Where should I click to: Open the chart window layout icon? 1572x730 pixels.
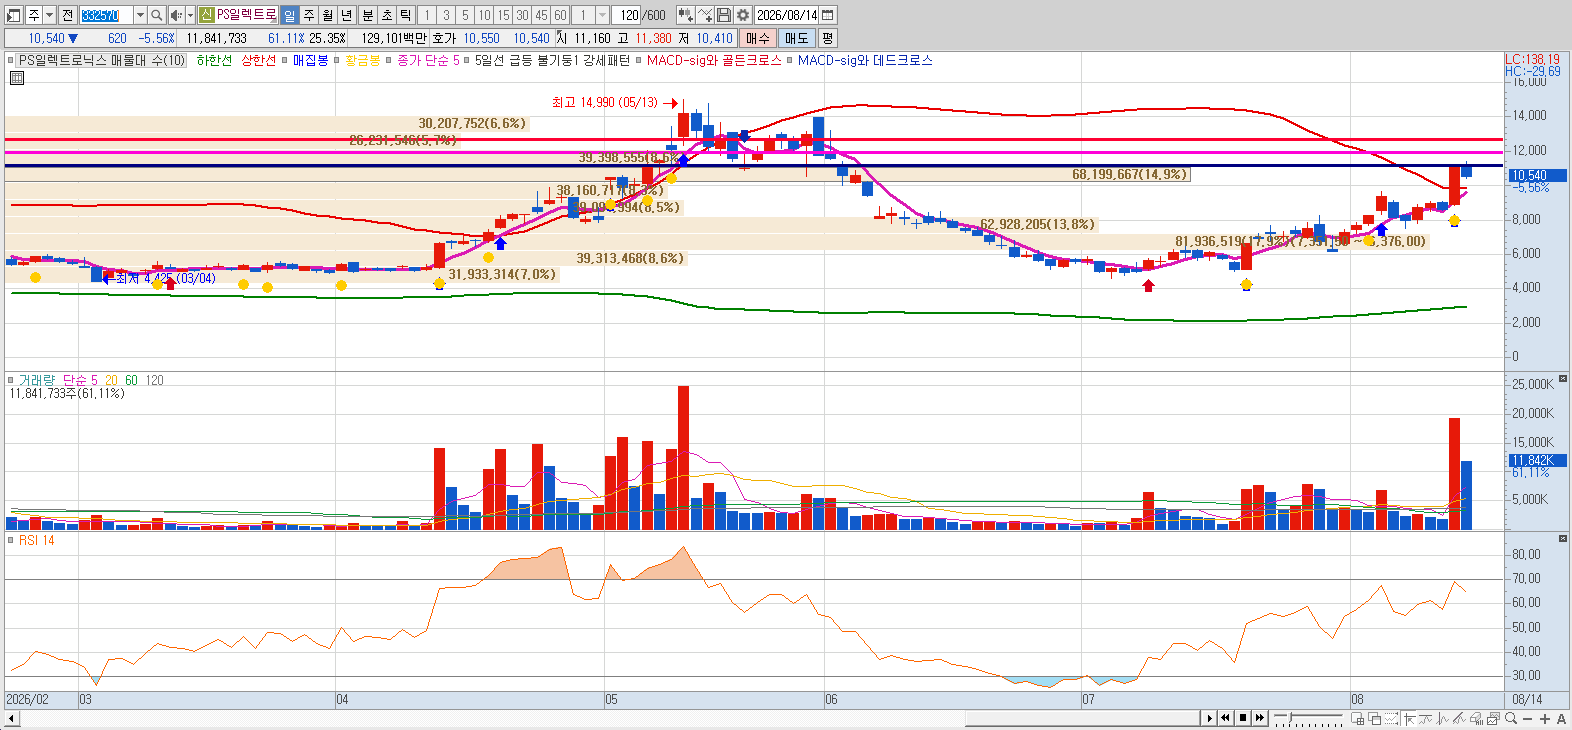click(14, 15)
